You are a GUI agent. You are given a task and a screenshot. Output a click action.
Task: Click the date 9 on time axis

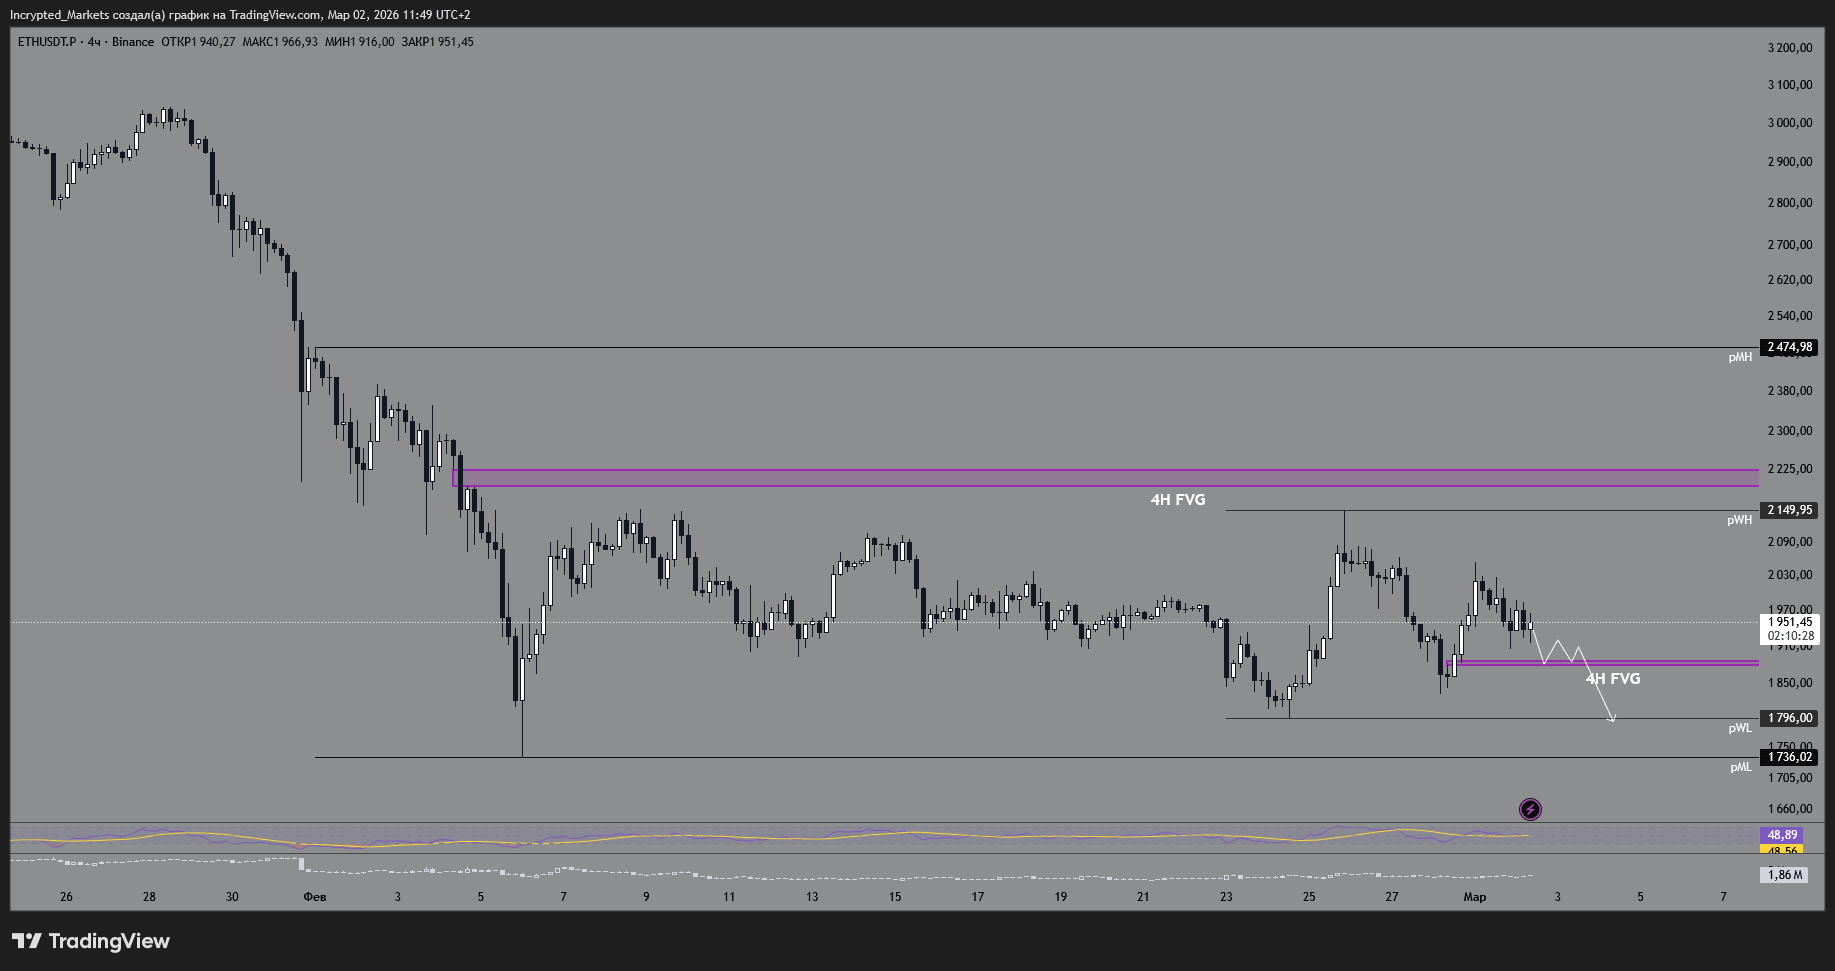(646, 897)
